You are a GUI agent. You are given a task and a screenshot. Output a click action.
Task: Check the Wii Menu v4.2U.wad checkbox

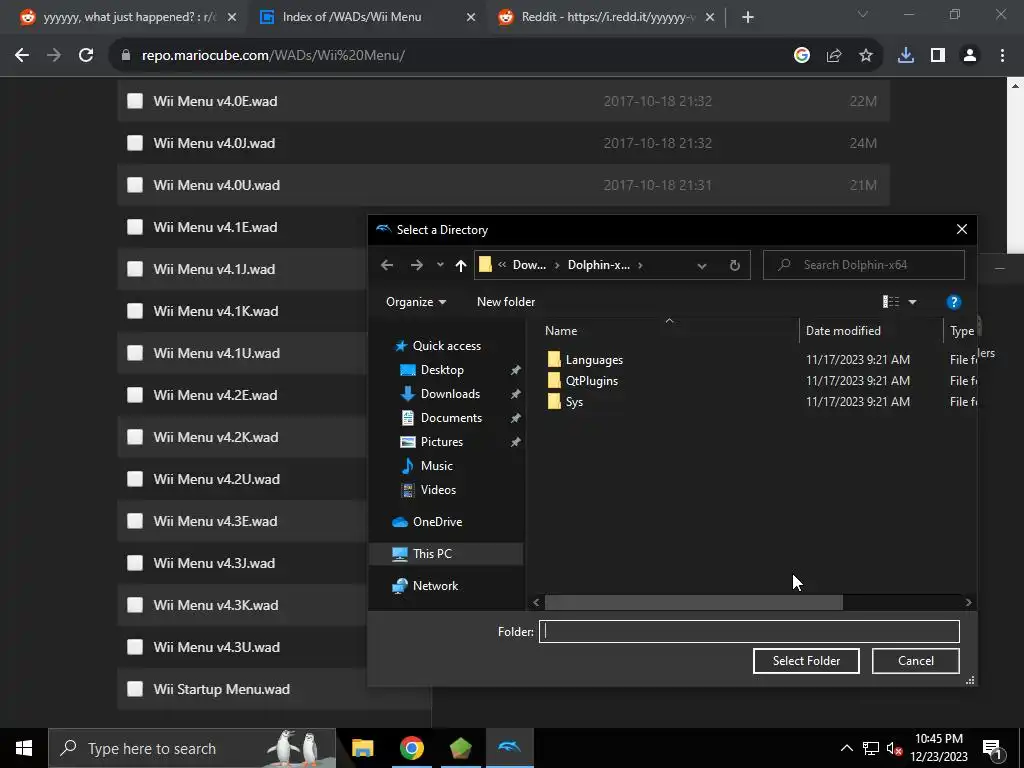(135, 479)
